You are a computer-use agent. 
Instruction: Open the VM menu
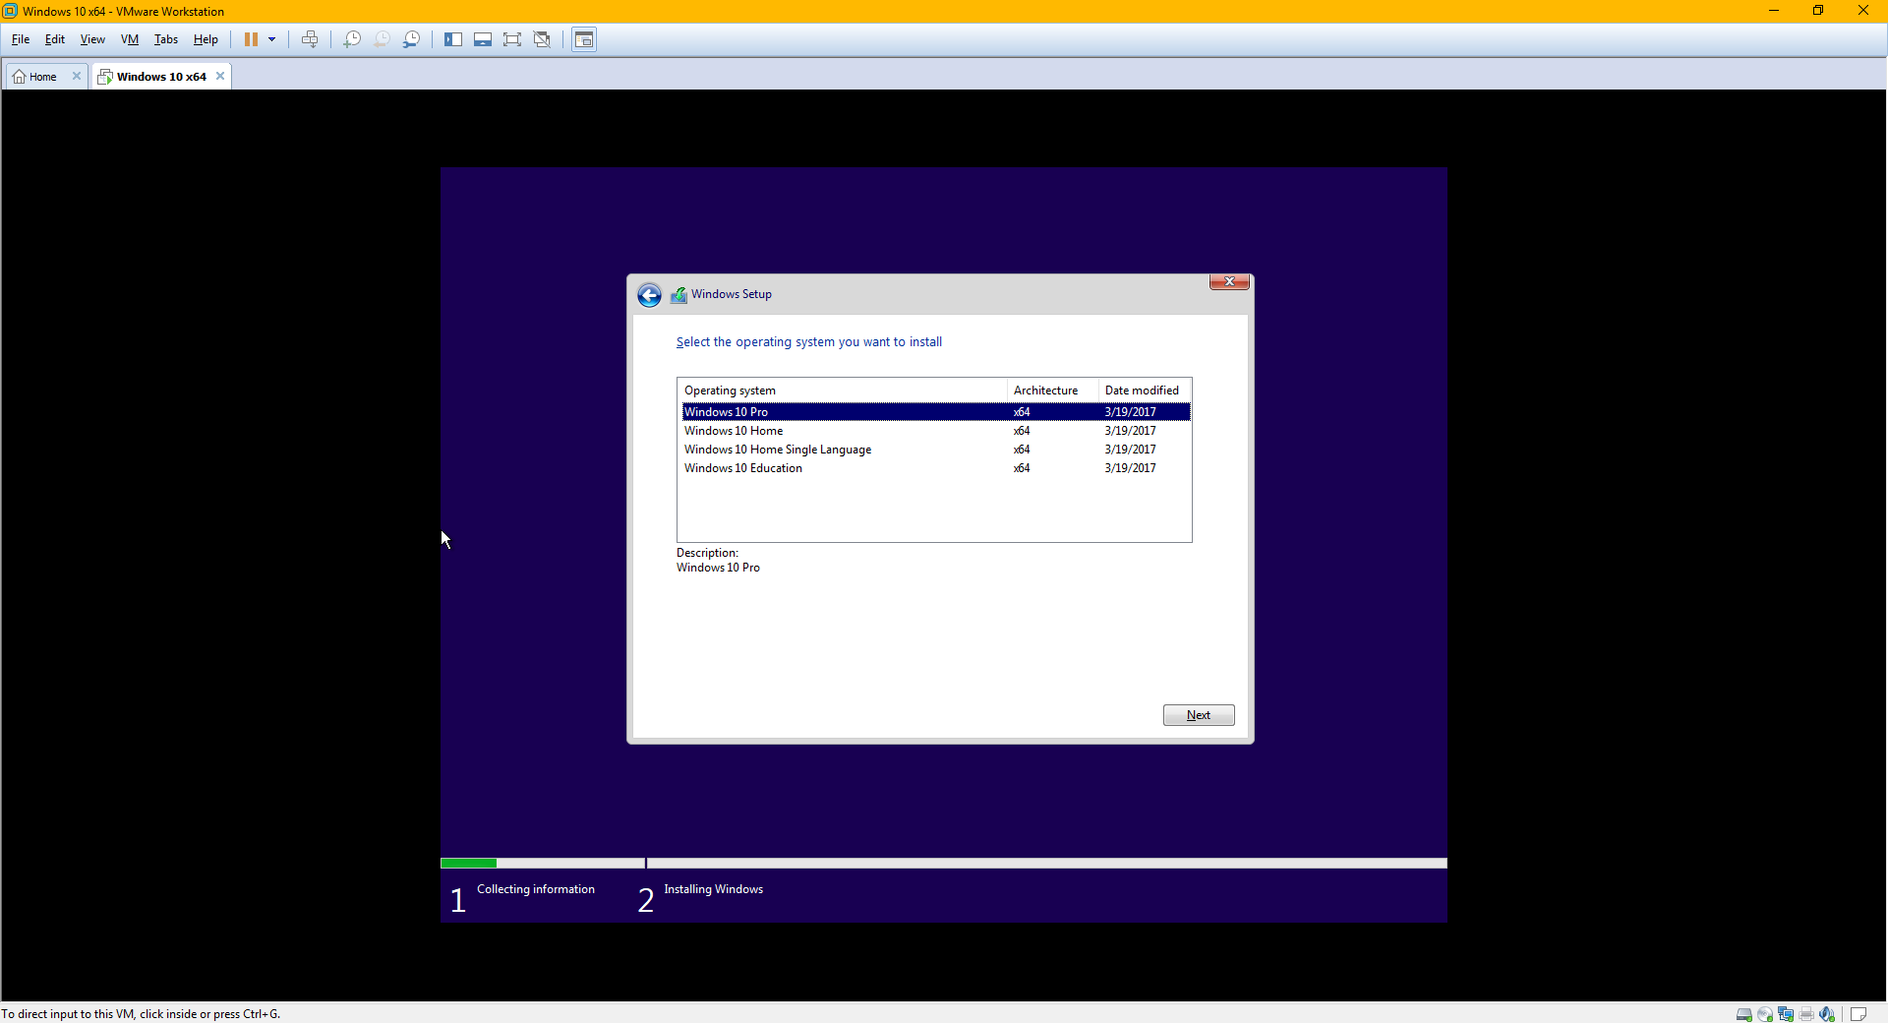pyautogui.click(x=130, y=40)
